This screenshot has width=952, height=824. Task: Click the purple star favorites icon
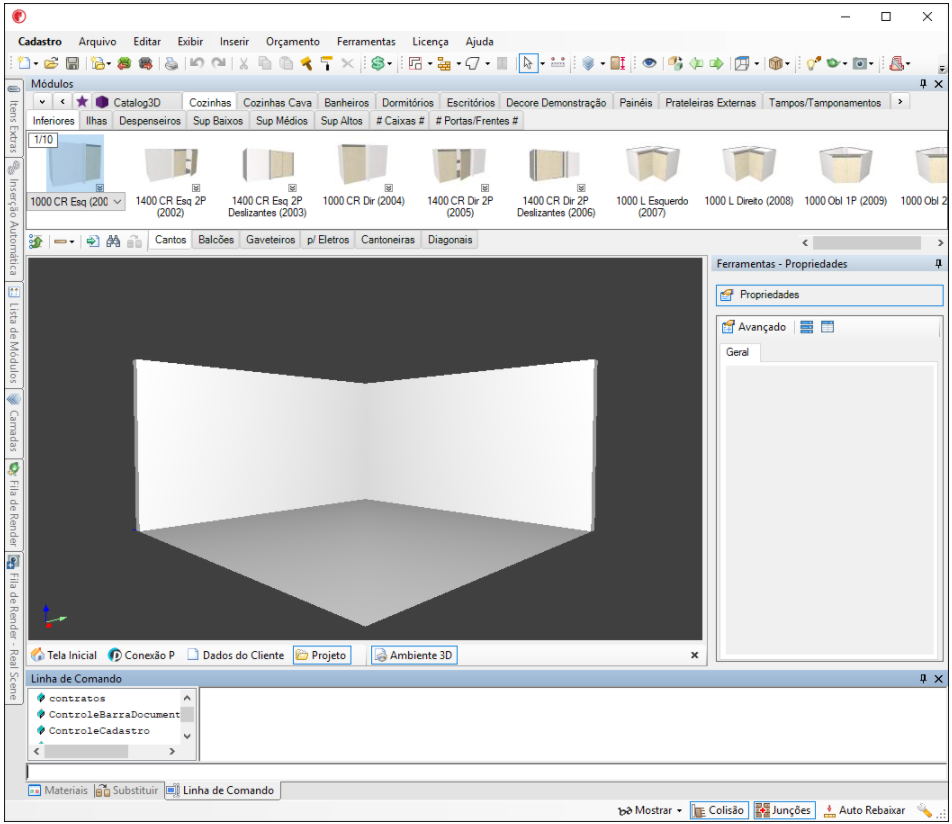pyautogui.click(x=82, y=101)
